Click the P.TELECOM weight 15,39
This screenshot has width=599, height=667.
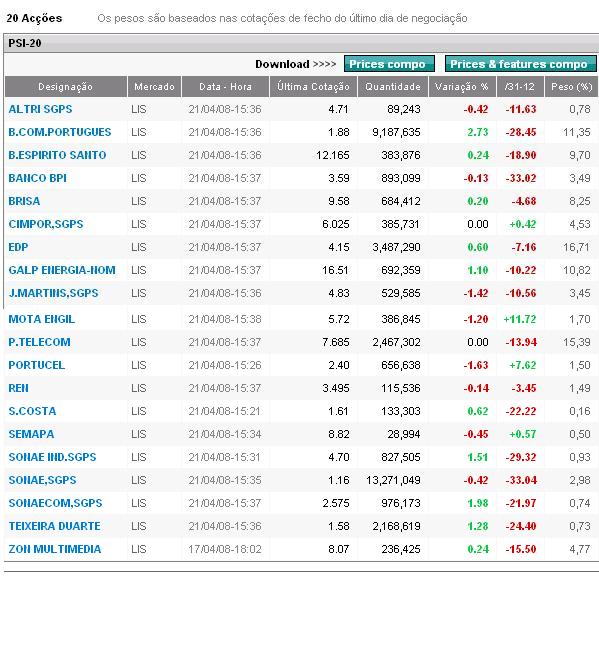[576, 342]
